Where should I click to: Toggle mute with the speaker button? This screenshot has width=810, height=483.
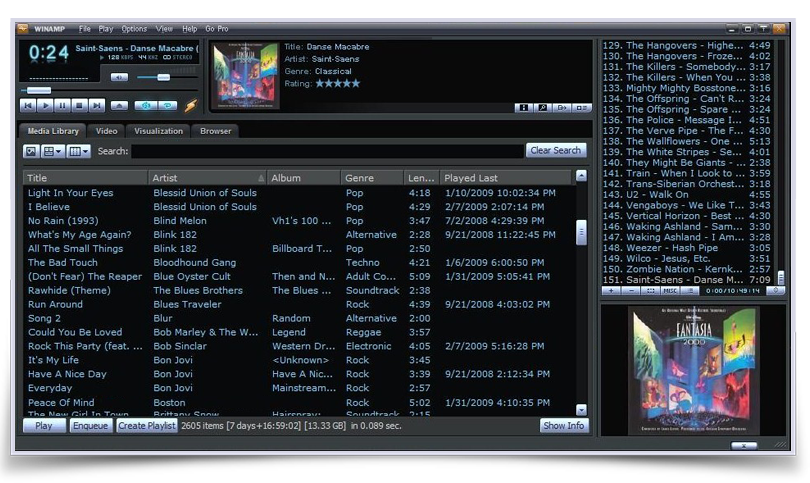point(119,77)
